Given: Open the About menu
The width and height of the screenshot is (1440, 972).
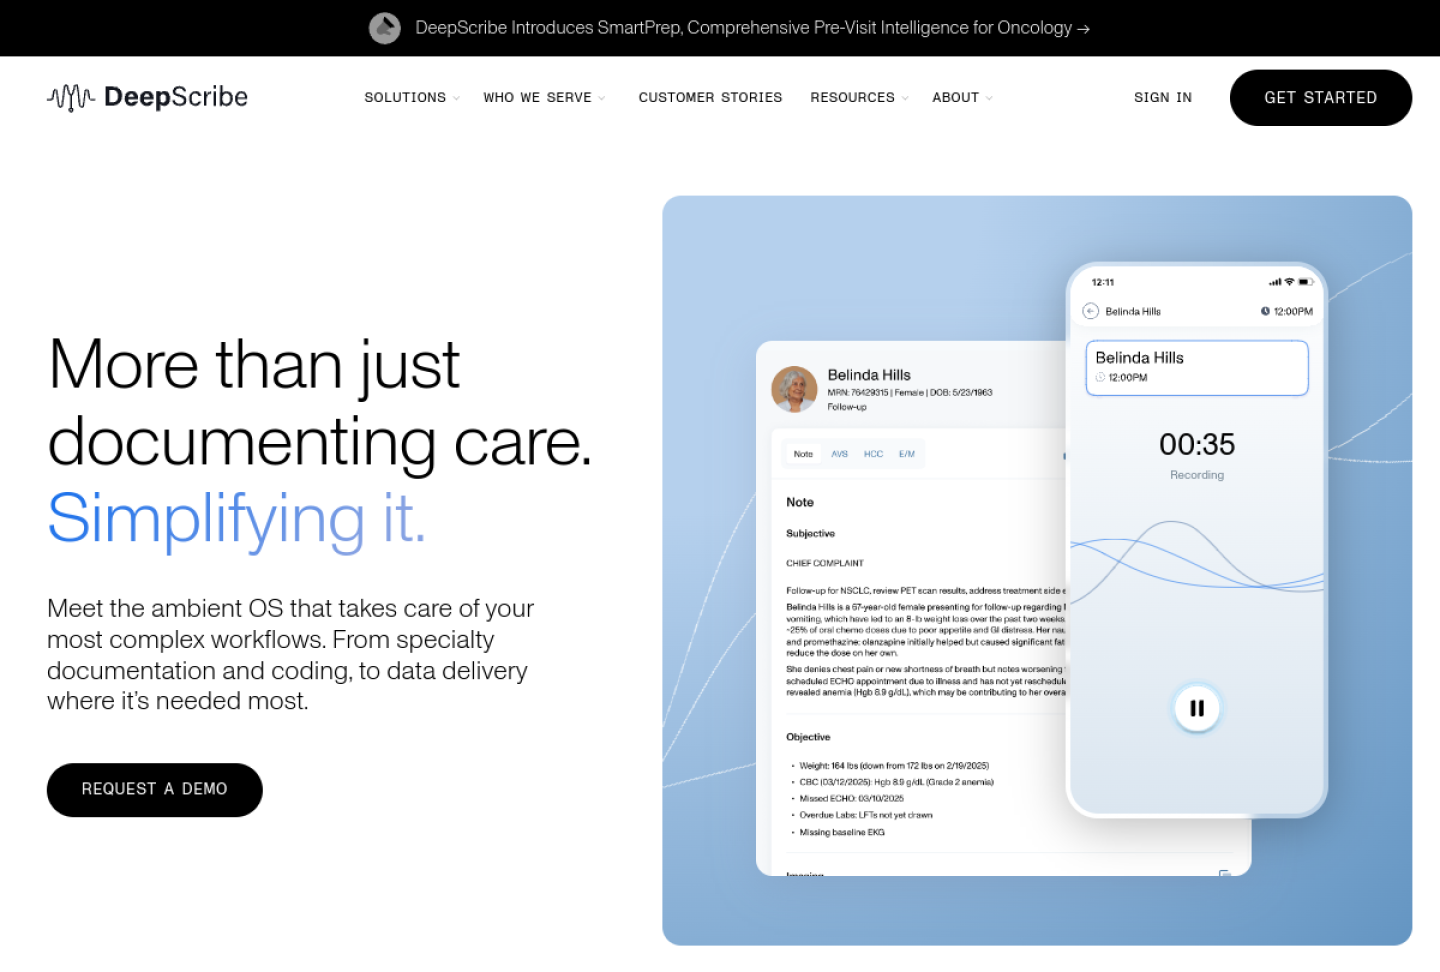Looking at the screenshot, I should (x=955, y=97).
